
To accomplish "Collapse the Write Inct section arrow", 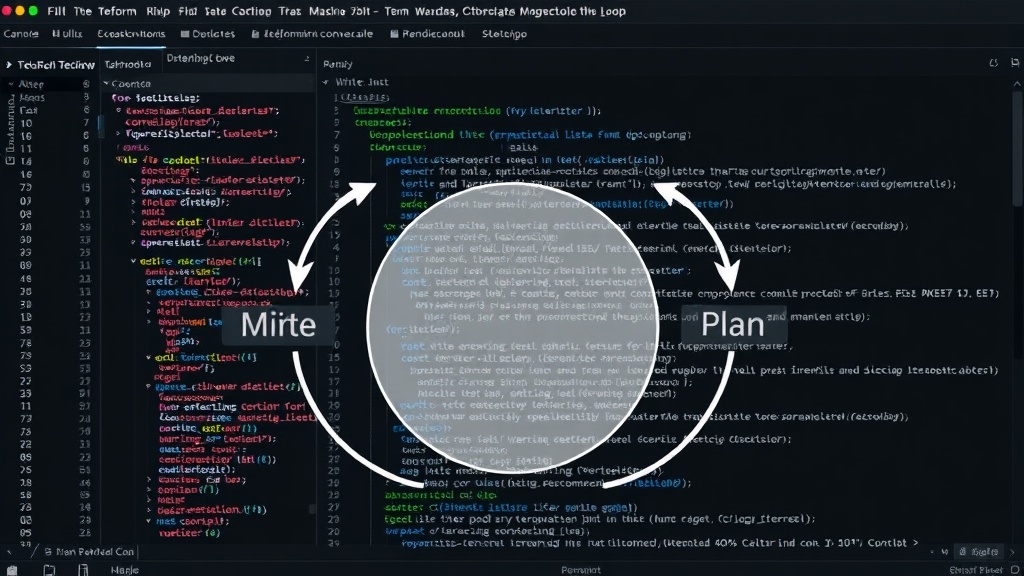I will [325, 82].
